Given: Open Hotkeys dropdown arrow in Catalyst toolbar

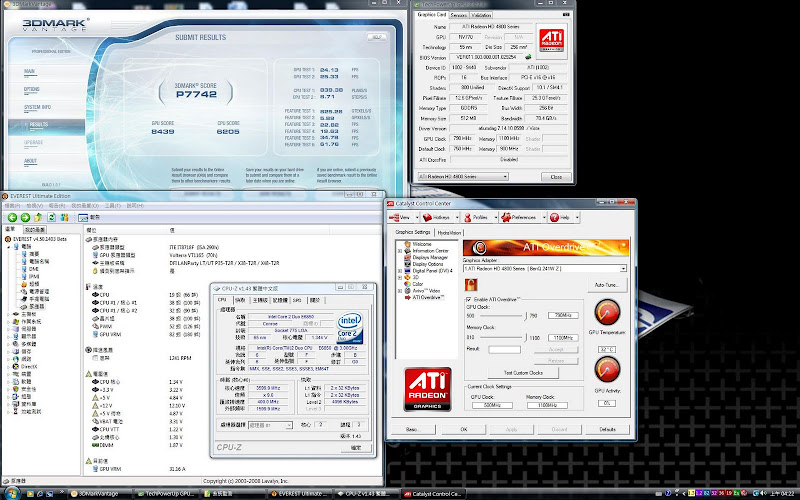Looking at the screenshot, I should [x=455, y=217].
